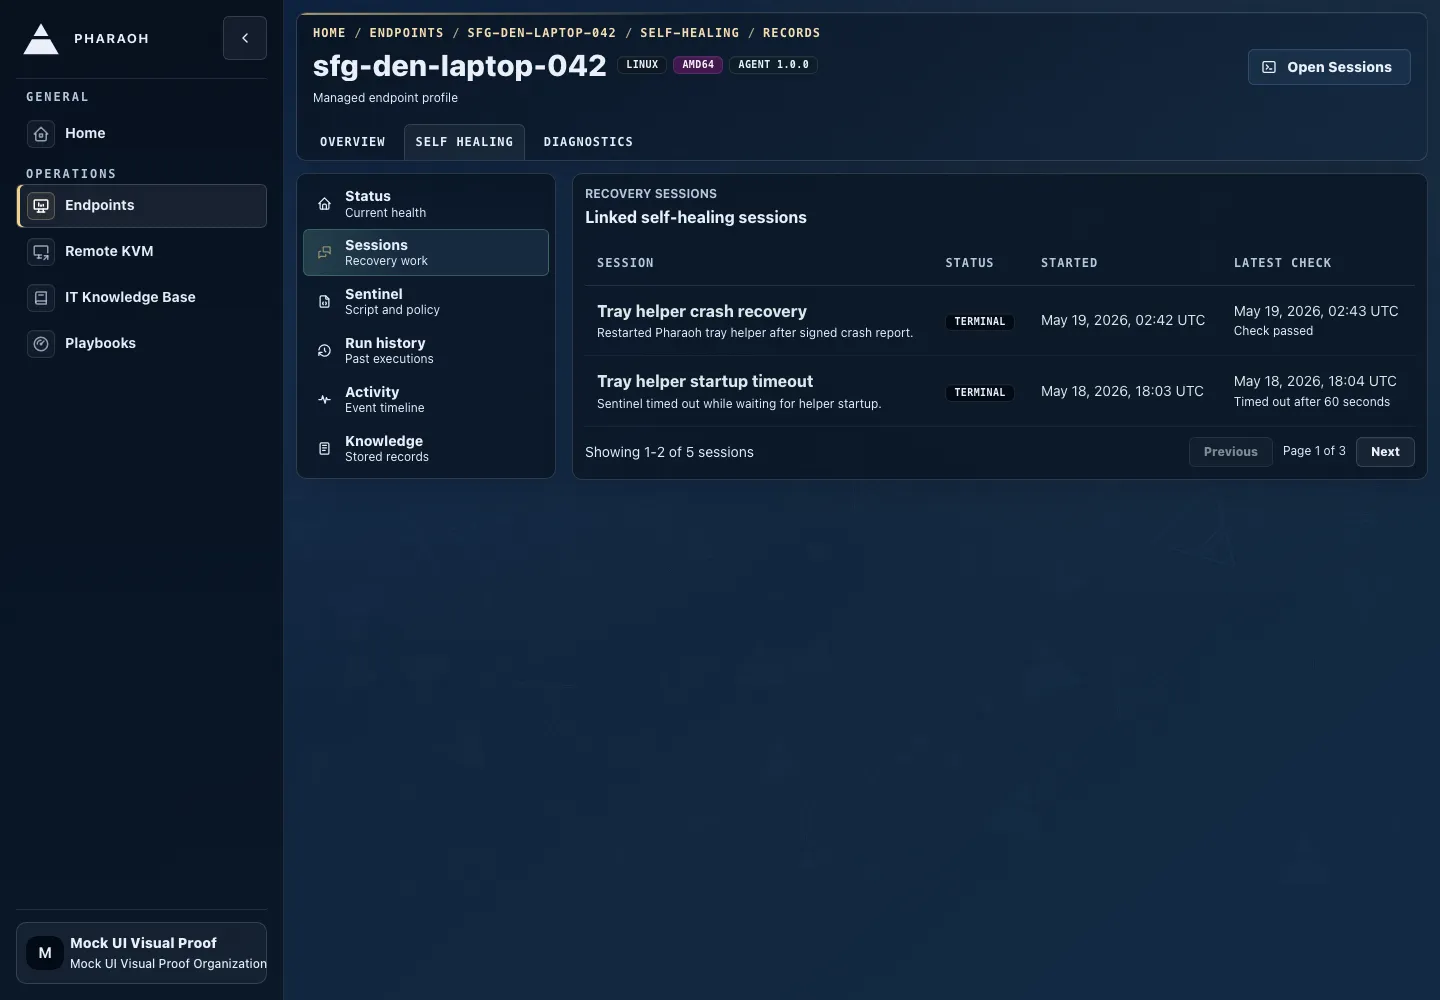This screenshot has width=1440, height=1000.
Task: Open Remote KVM in the sidebar
Action: pyautogui.click(x=142, y=251)
